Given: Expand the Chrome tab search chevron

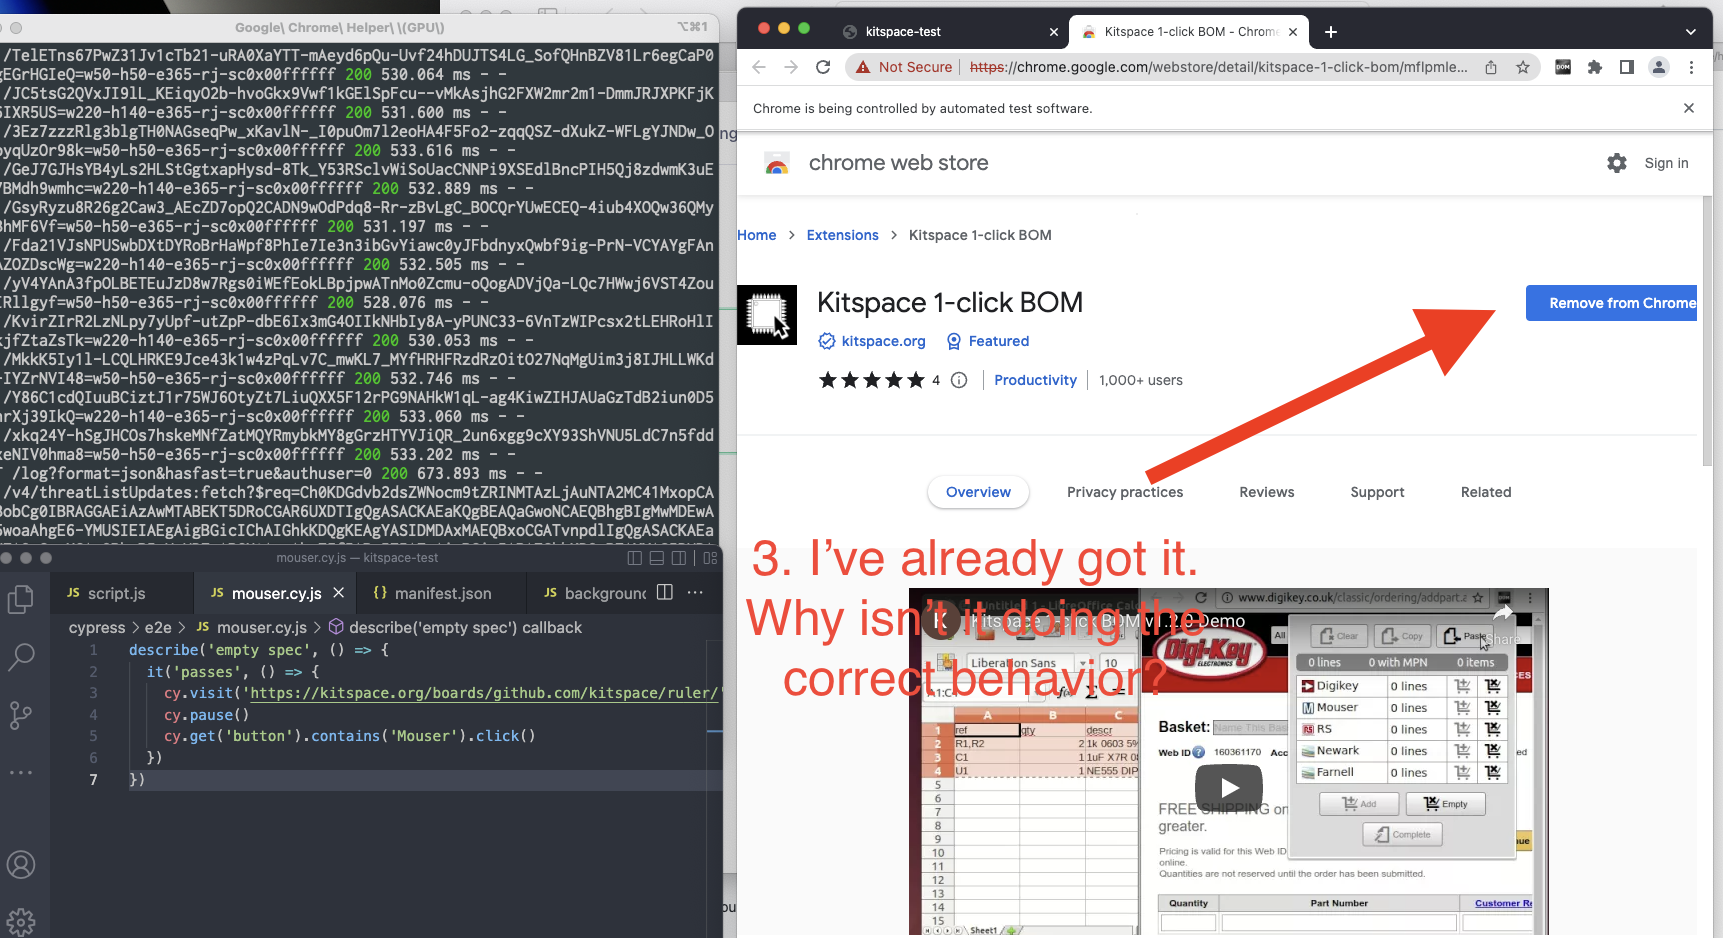Looking at the screenshot, I should pos(1691,32).
